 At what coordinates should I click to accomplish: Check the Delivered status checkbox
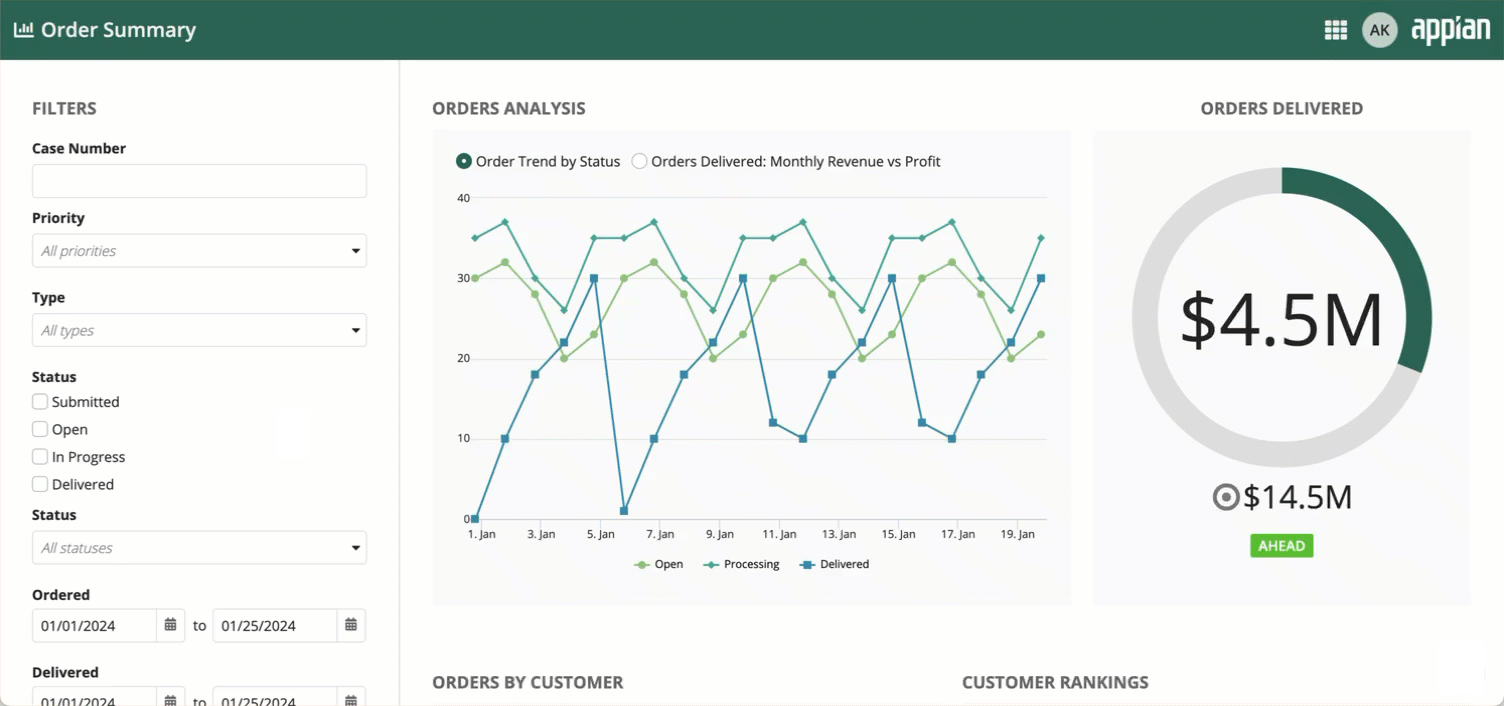coord(40,484)
